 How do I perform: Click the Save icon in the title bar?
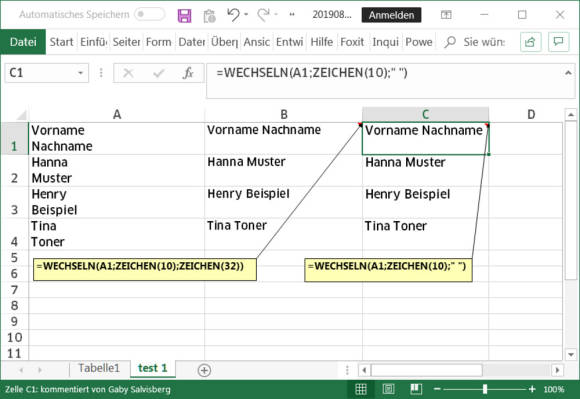click(184, 16)
